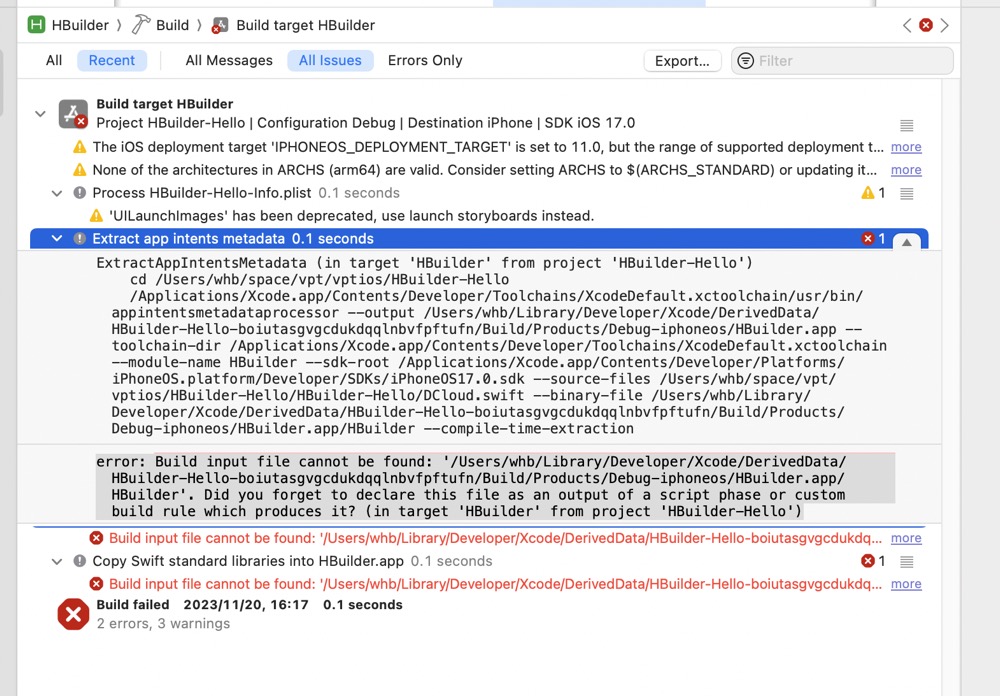Click HBuilder in the breadcrumb path
Image resolution: width=1000 pixels, height=696 pixels.
(80, 26)
